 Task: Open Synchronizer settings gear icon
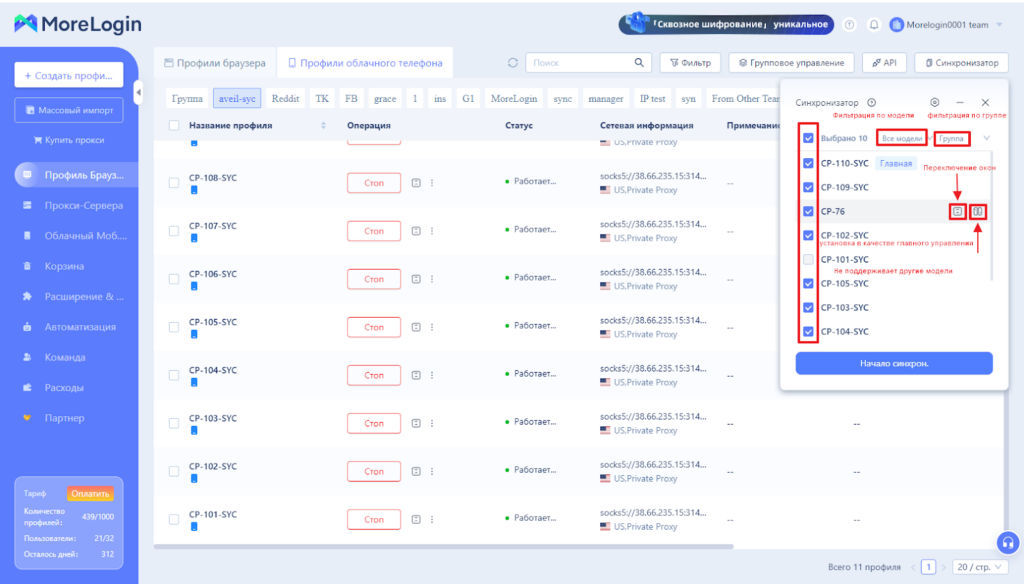coord(934,102)
